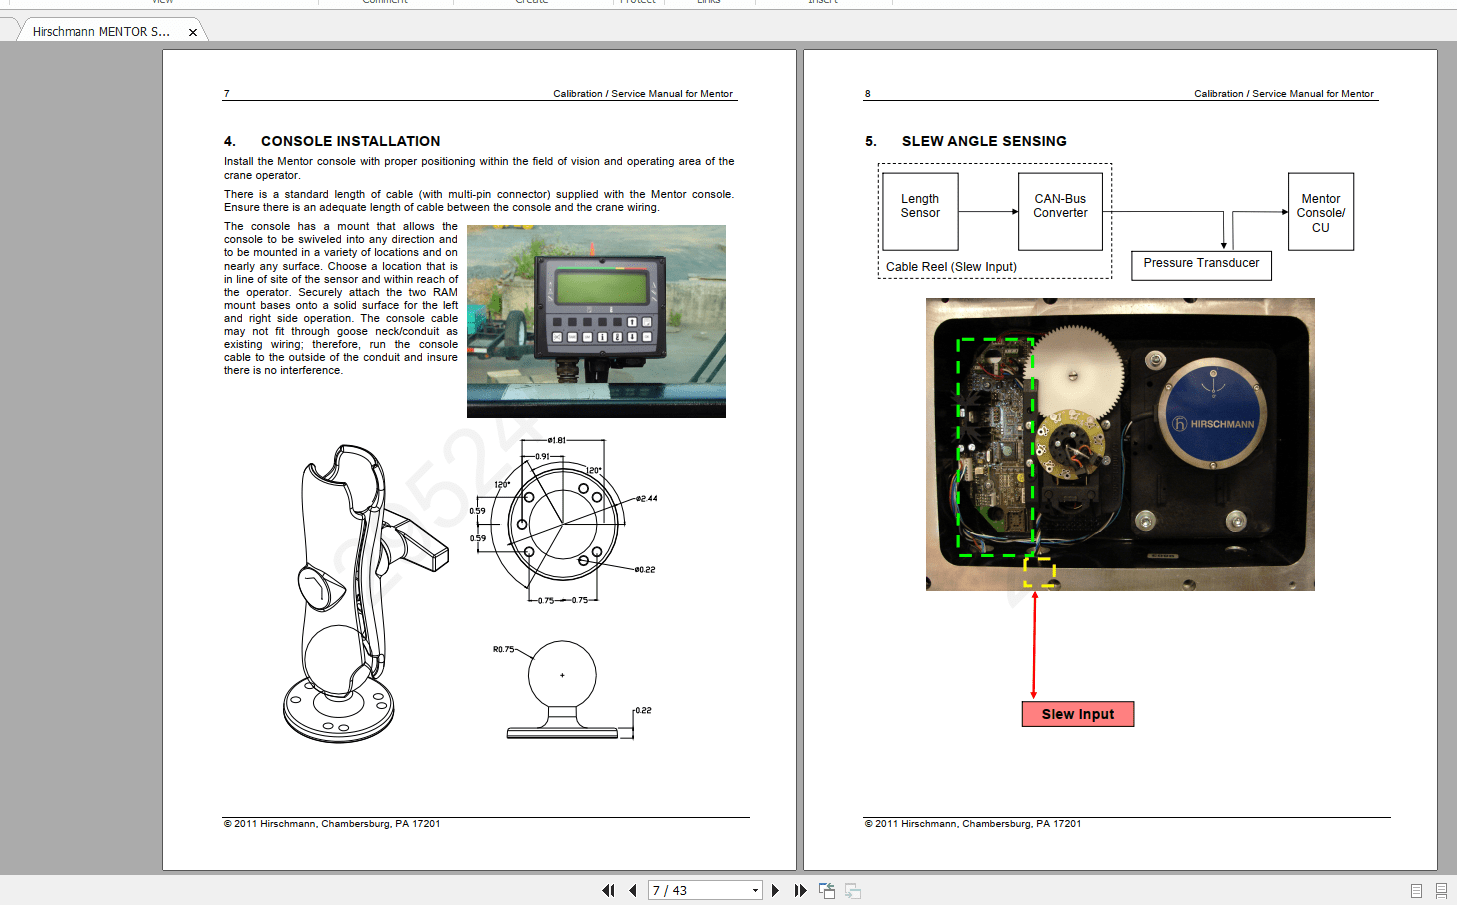This screenshot has height=905, width=1457.
Task: Open the page number dropdown list
Action: (755, 890)
